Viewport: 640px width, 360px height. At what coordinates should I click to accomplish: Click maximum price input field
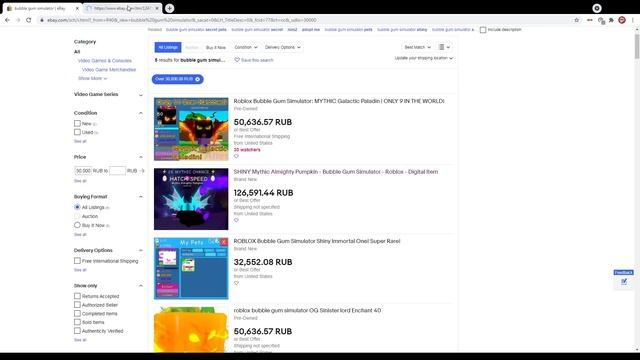117,171
